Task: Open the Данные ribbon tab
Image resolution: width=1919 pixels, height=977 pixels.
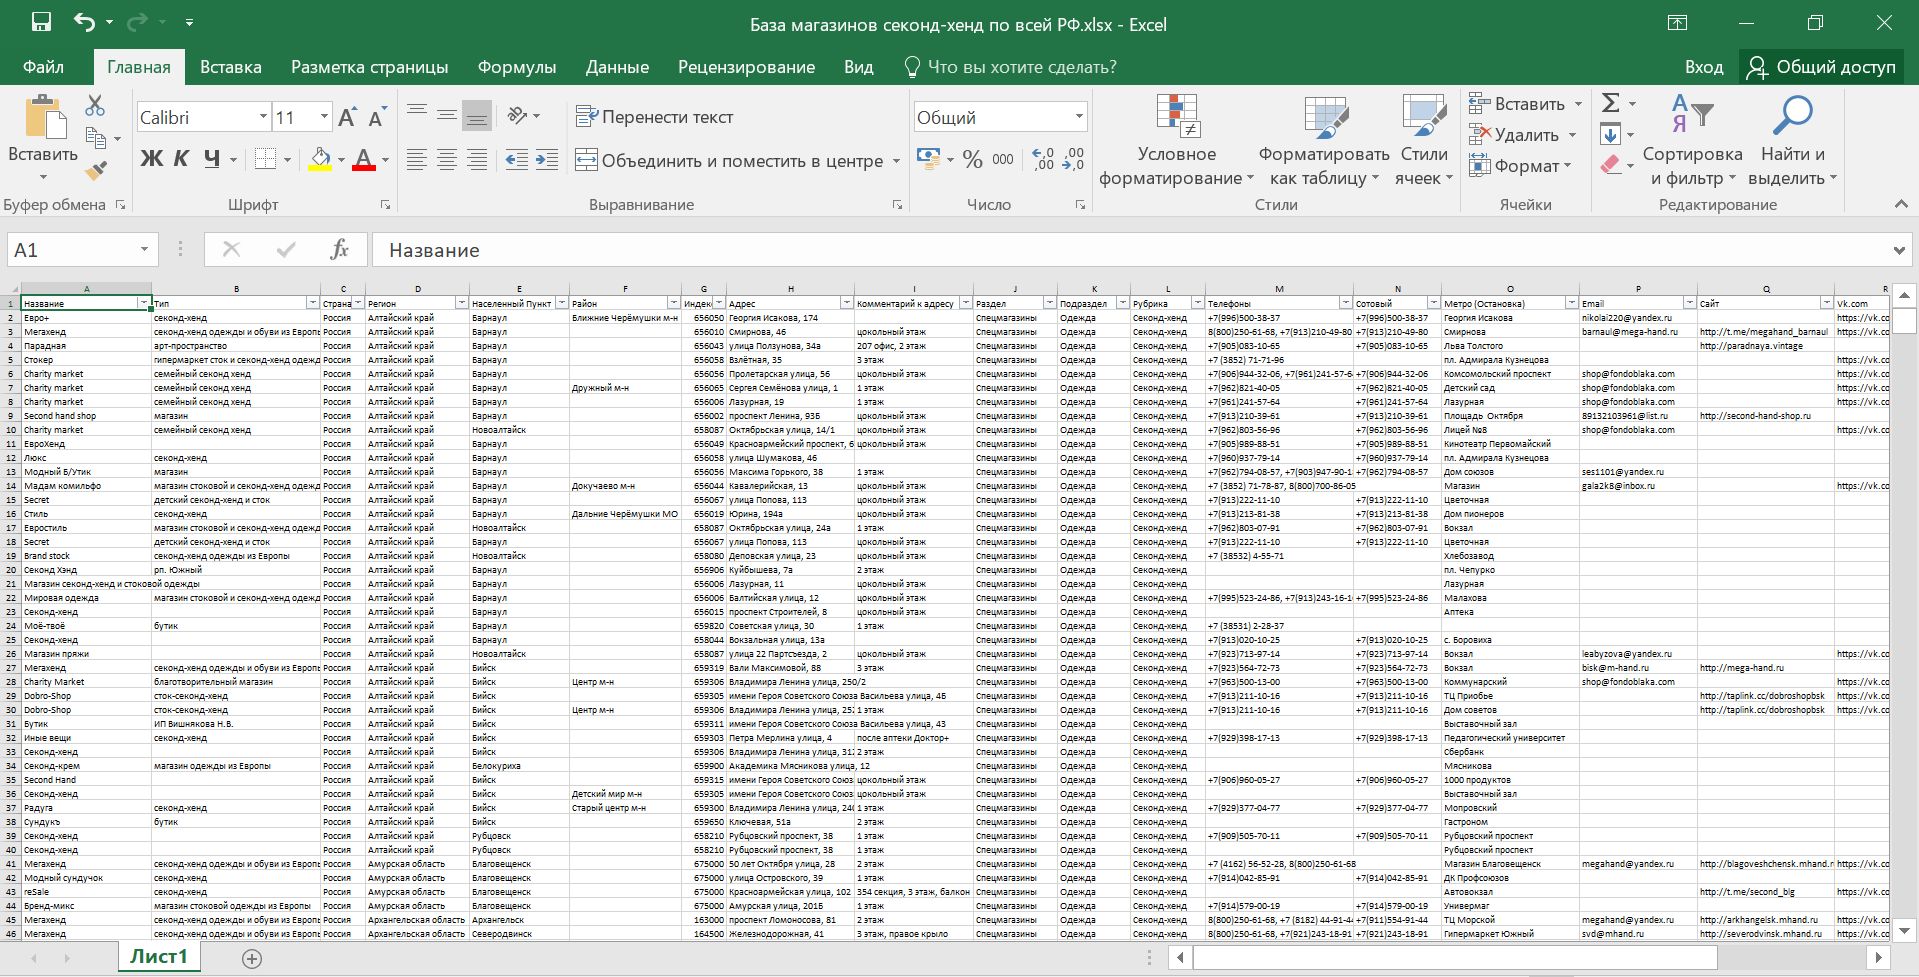Action: point(616,67)
